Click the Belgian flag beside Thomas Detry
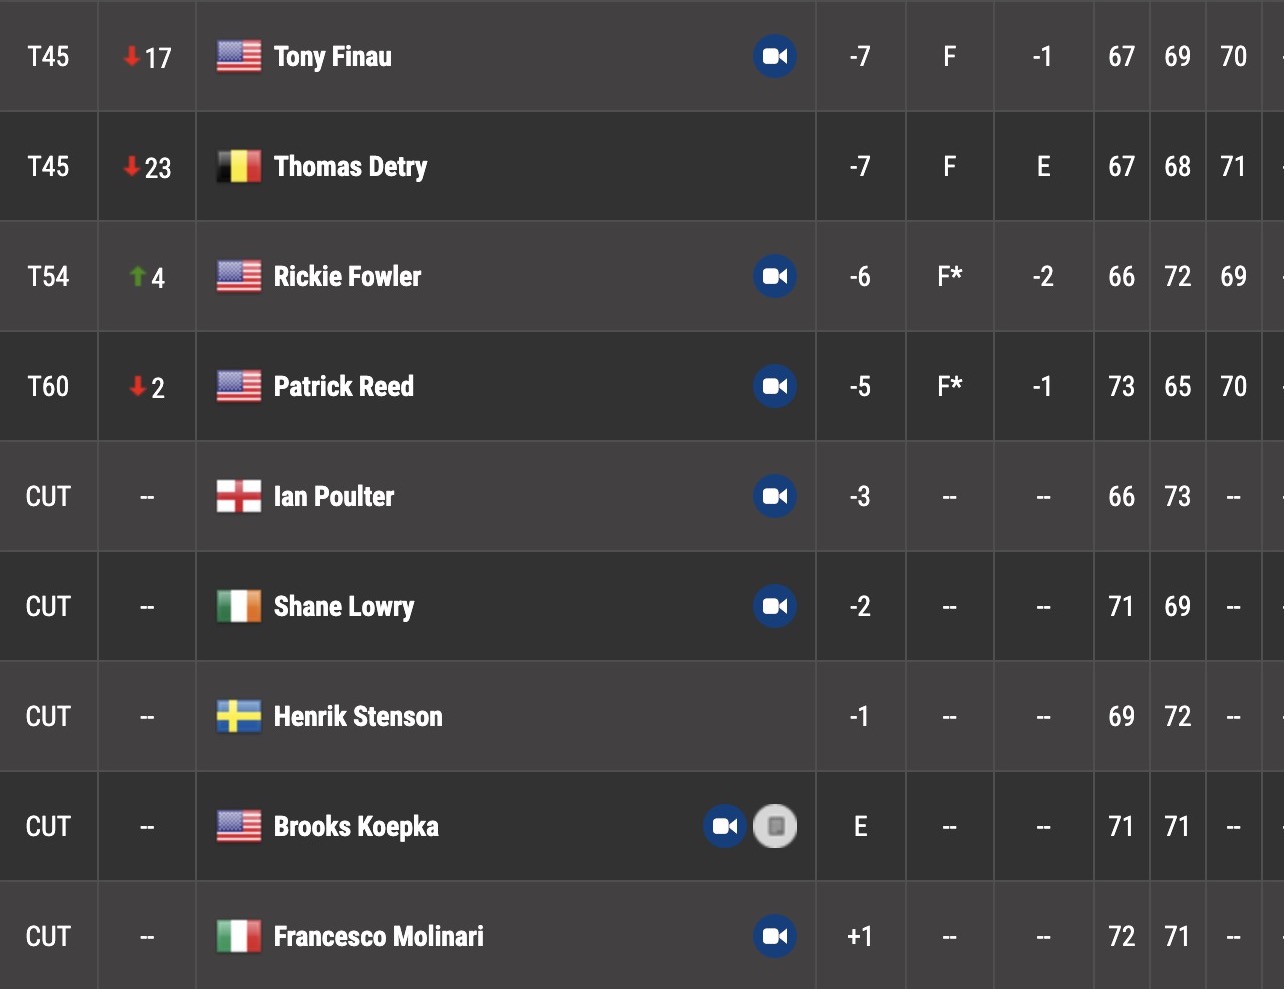The height and width of the screenshot is (989, 1284). click(x=239, y=166)
